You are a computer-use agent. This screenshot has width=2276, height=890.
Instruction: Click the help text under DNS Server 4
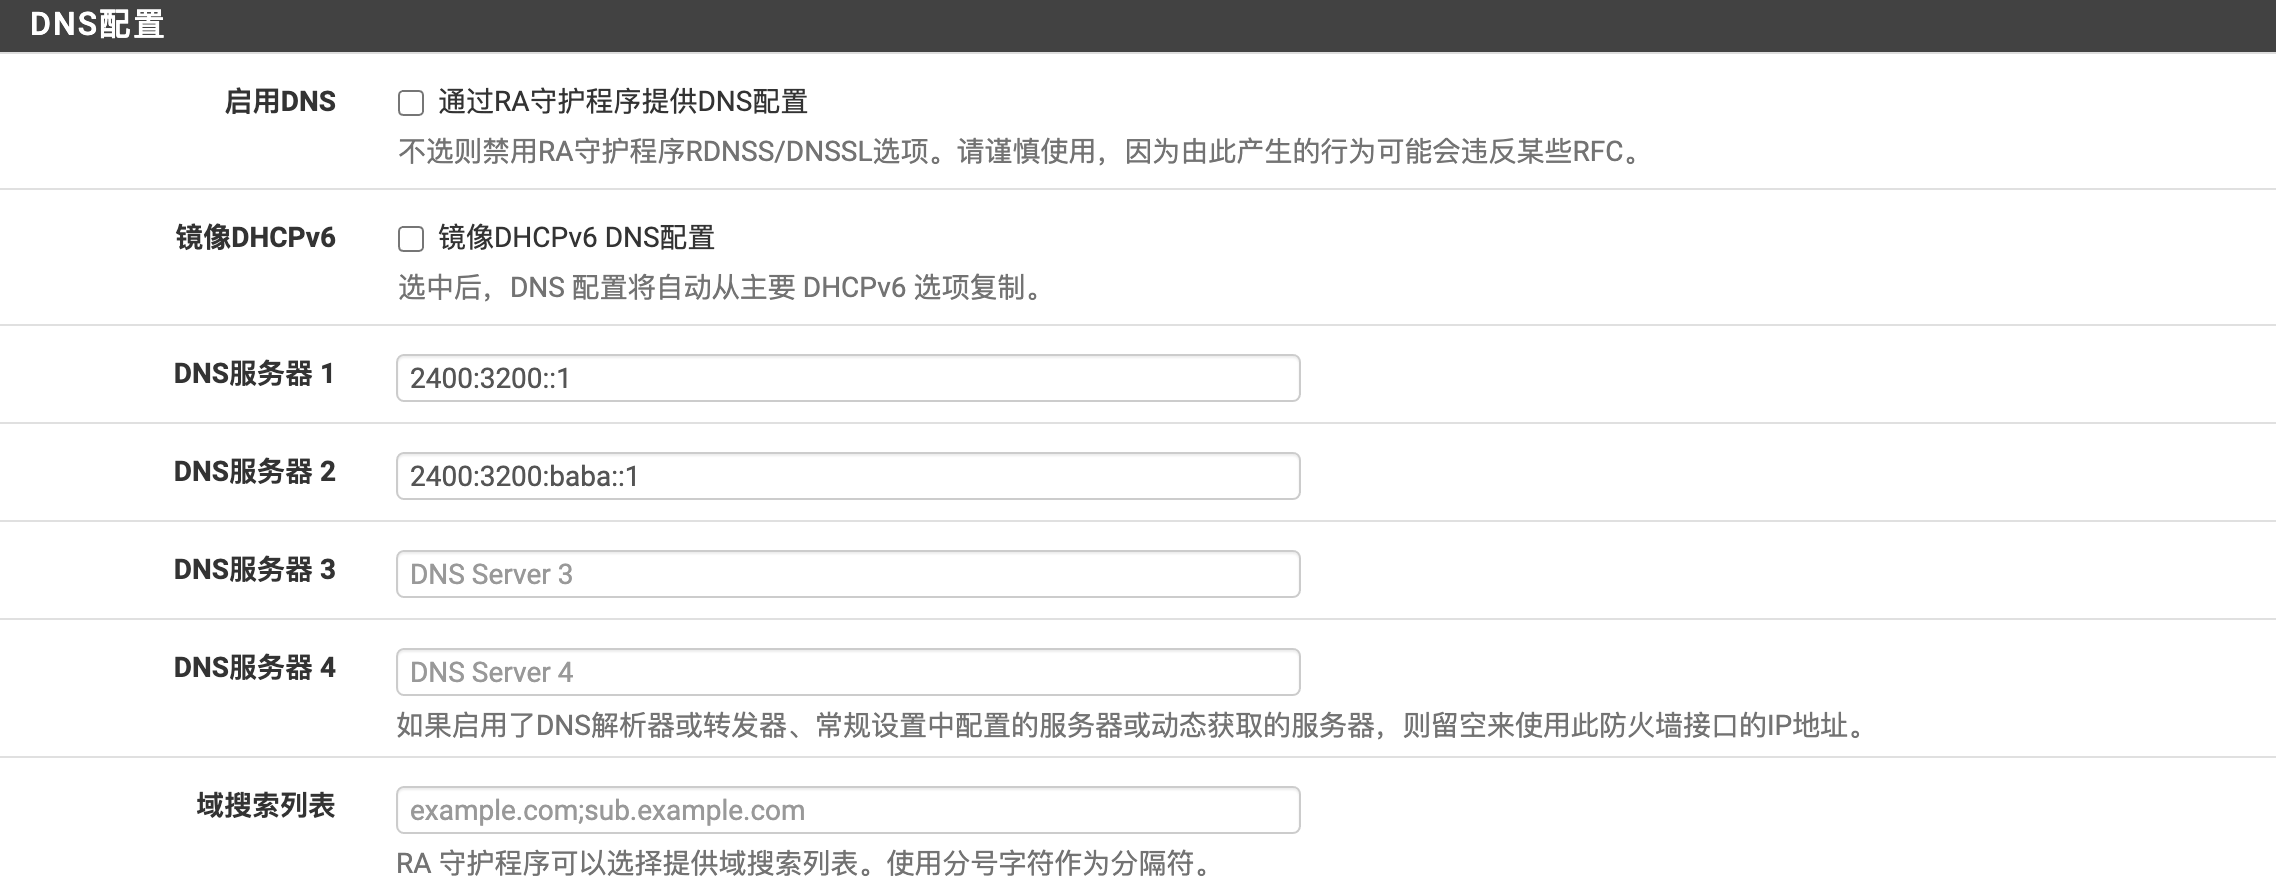pos(1130,726)
